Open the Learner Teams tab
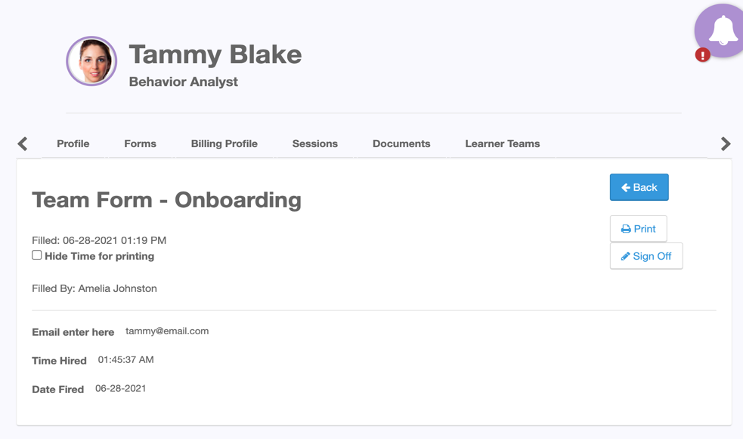This screenshot has width=743, height=439. pos(502,144)
